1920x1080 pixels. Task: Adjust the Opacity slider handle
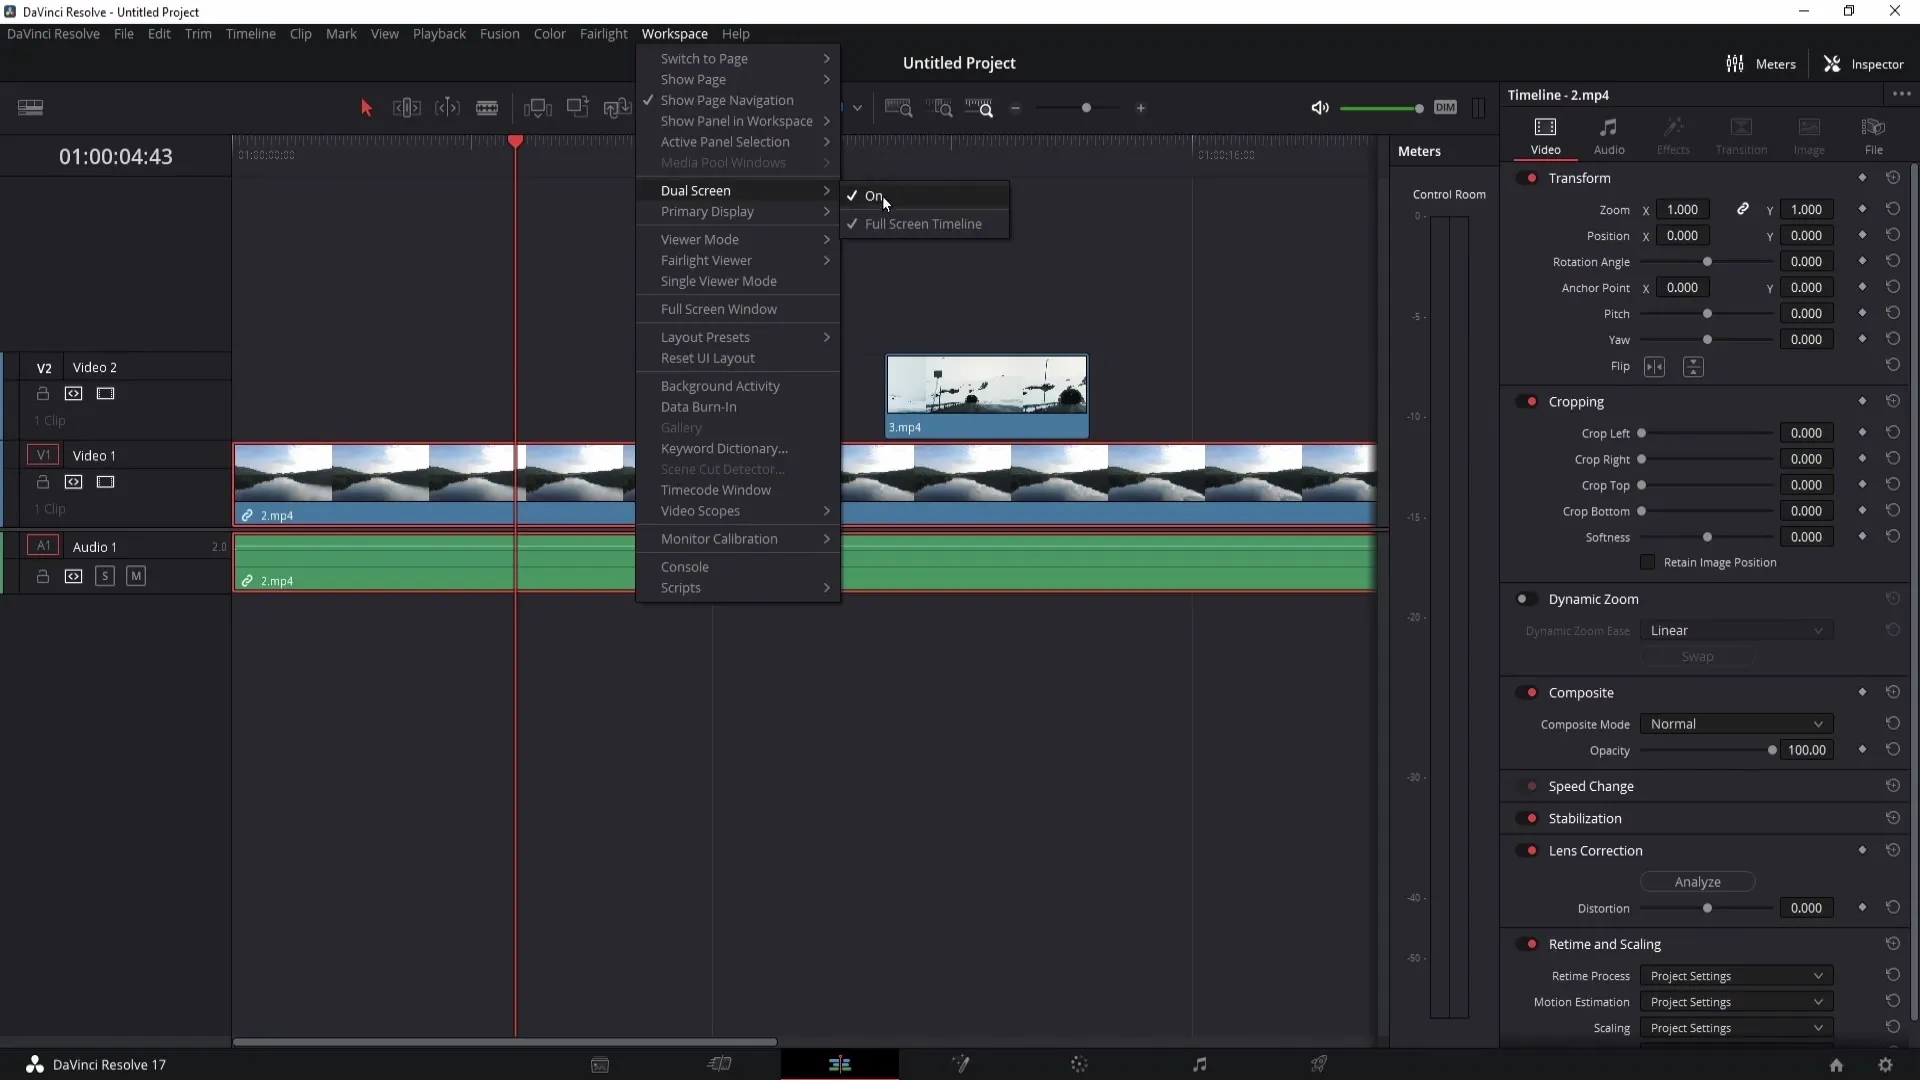tap(1772, 750)
